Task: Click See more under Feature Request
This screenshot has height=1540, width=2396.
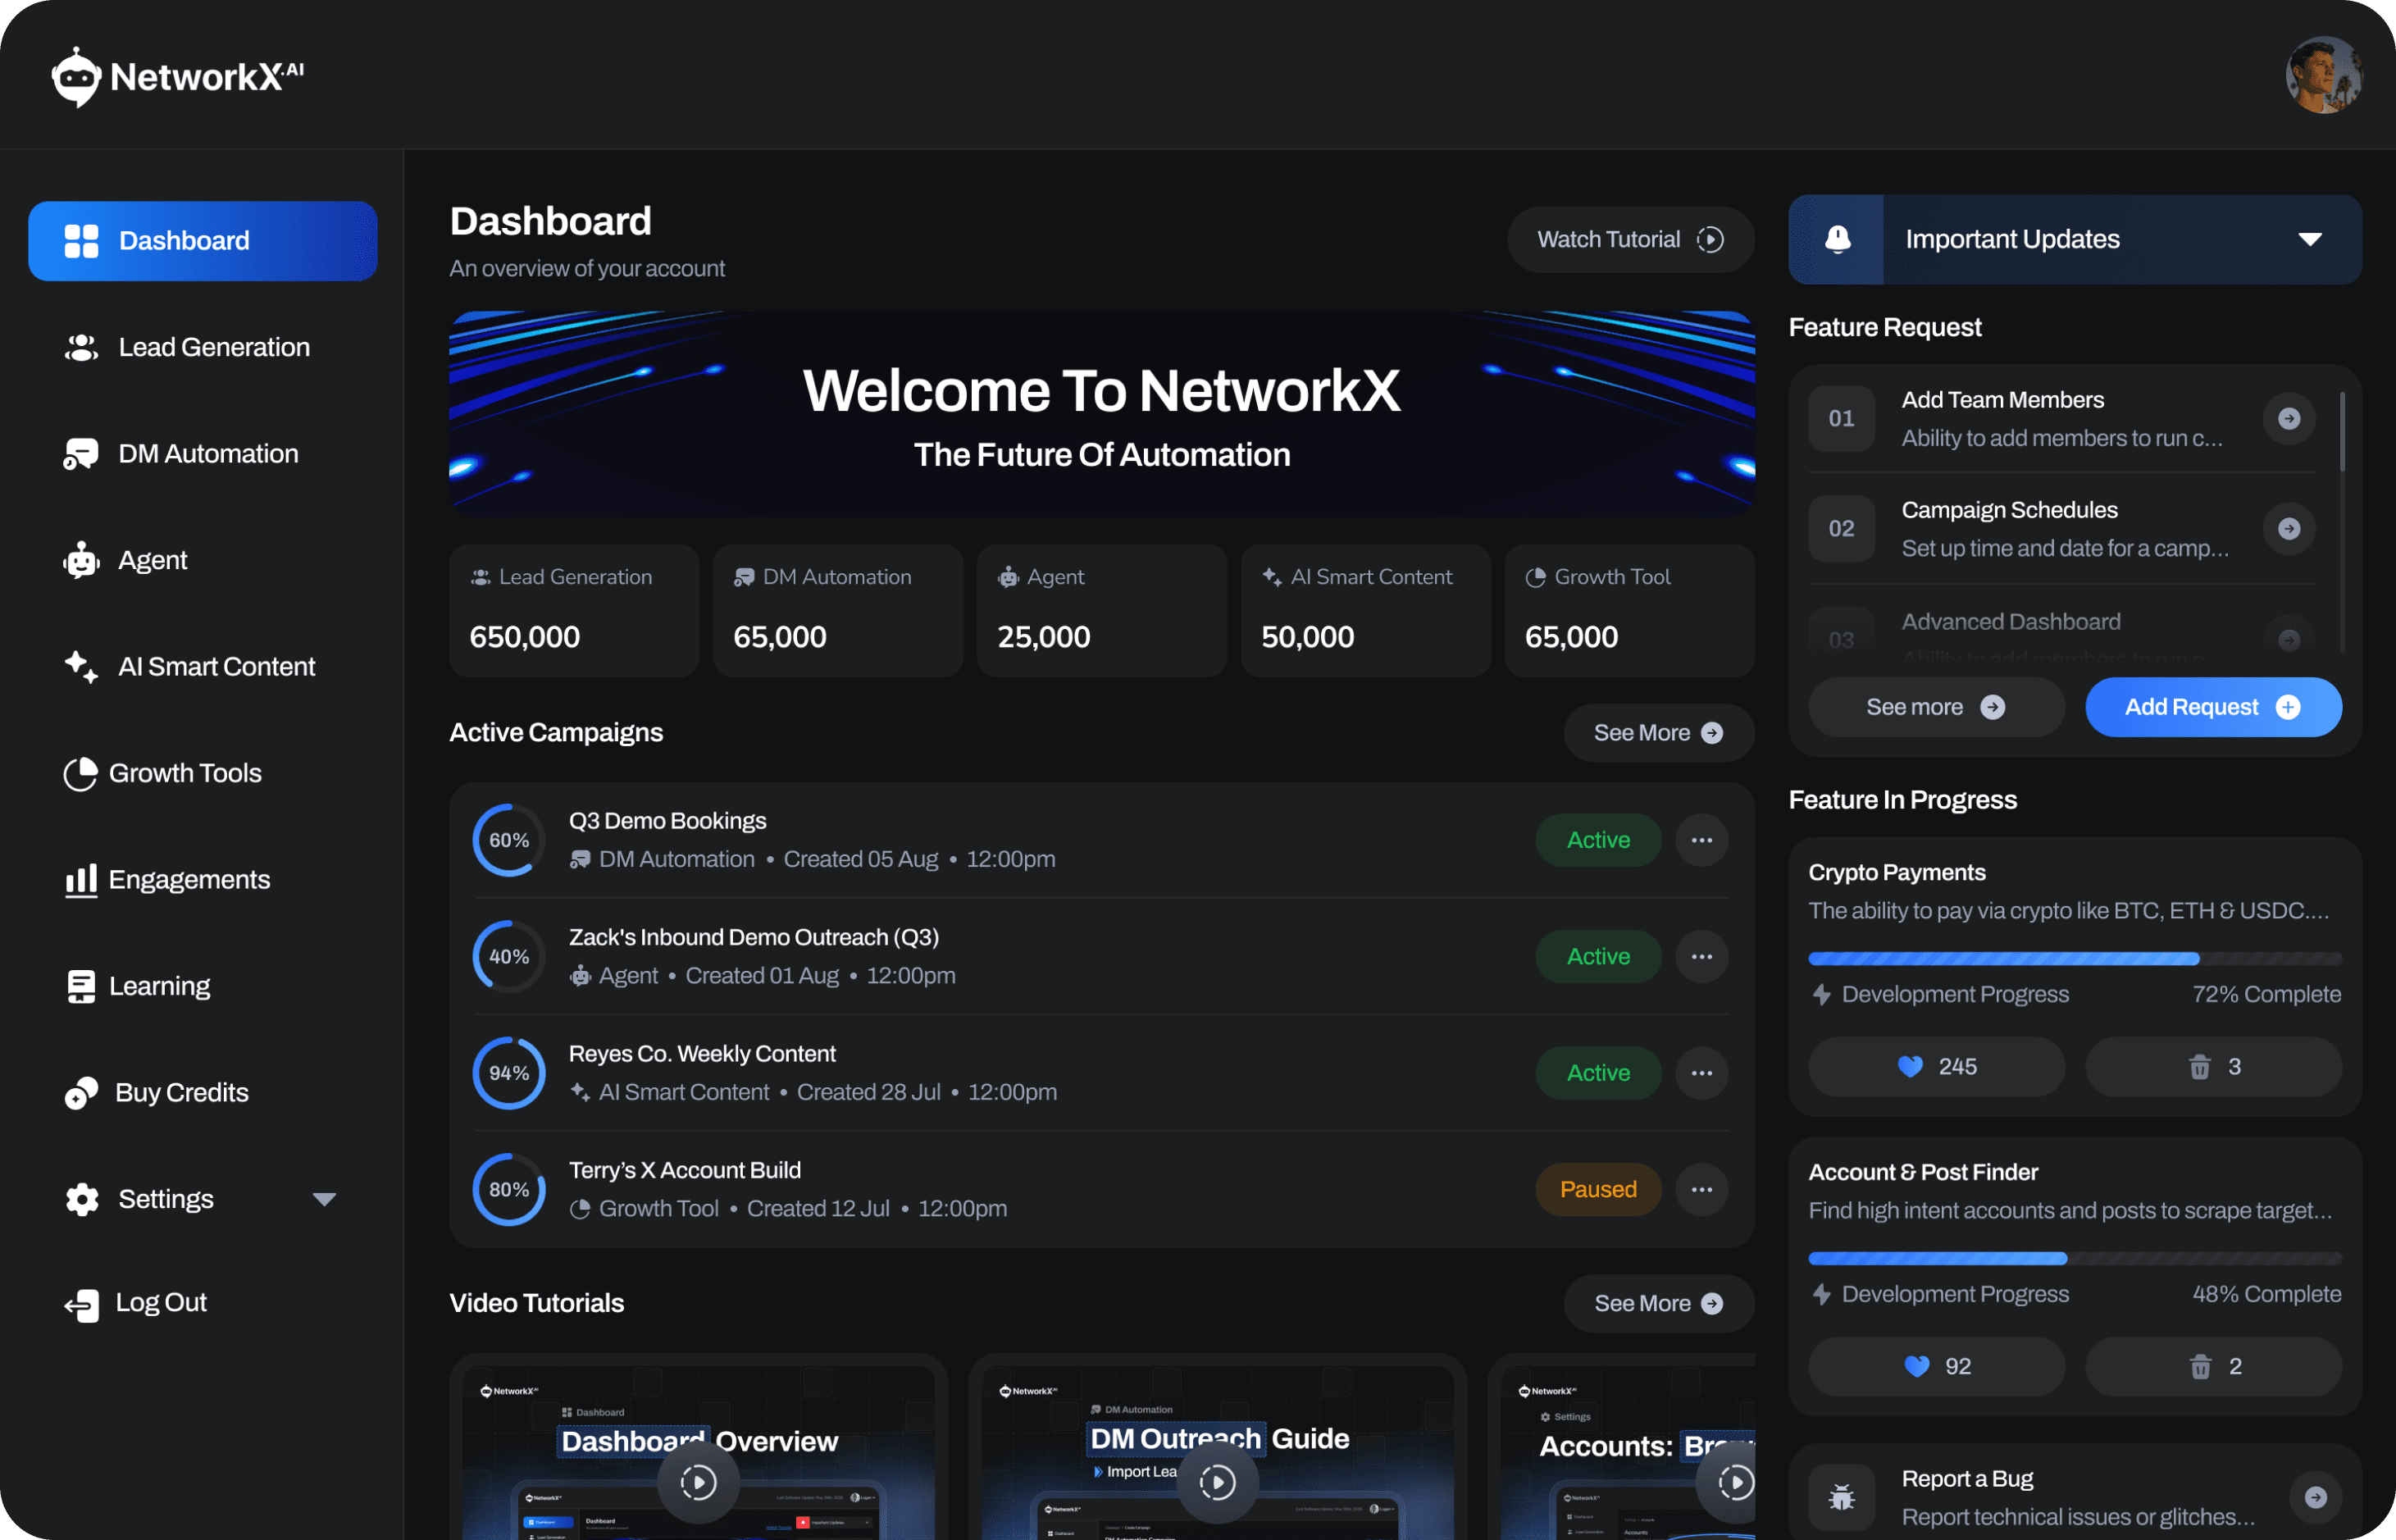Action: [x=1936, y=707]
